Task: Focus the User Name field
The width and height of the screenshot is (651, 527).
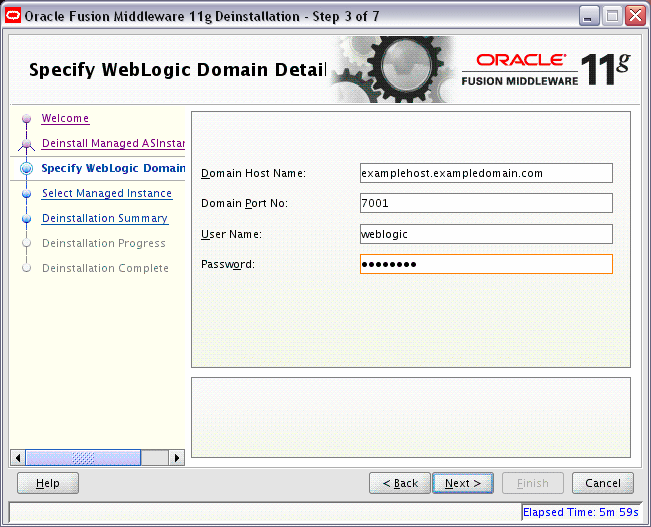Action: tap(486, 234)
